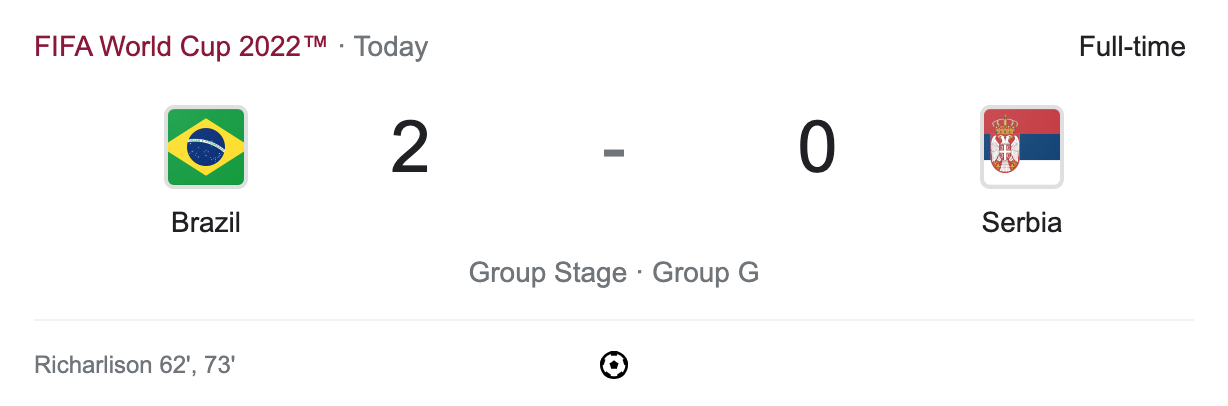Click the Group G label
The width and height of the screenshot is (1228, 406).
705,273
